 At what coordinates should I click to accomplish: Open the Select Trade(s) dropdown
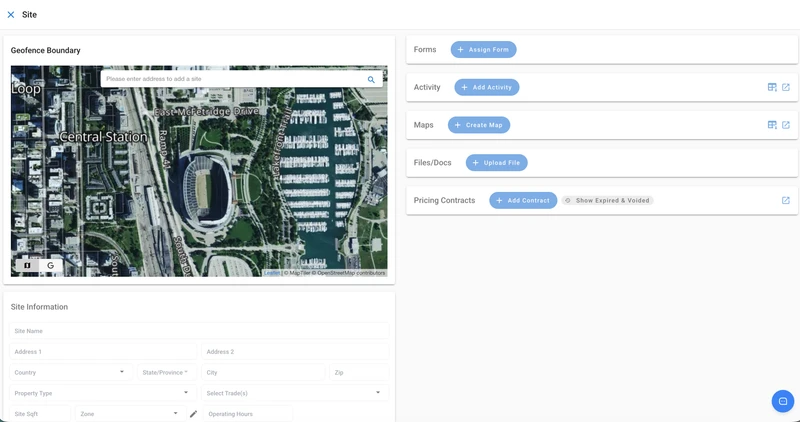[x=295, y=393]
